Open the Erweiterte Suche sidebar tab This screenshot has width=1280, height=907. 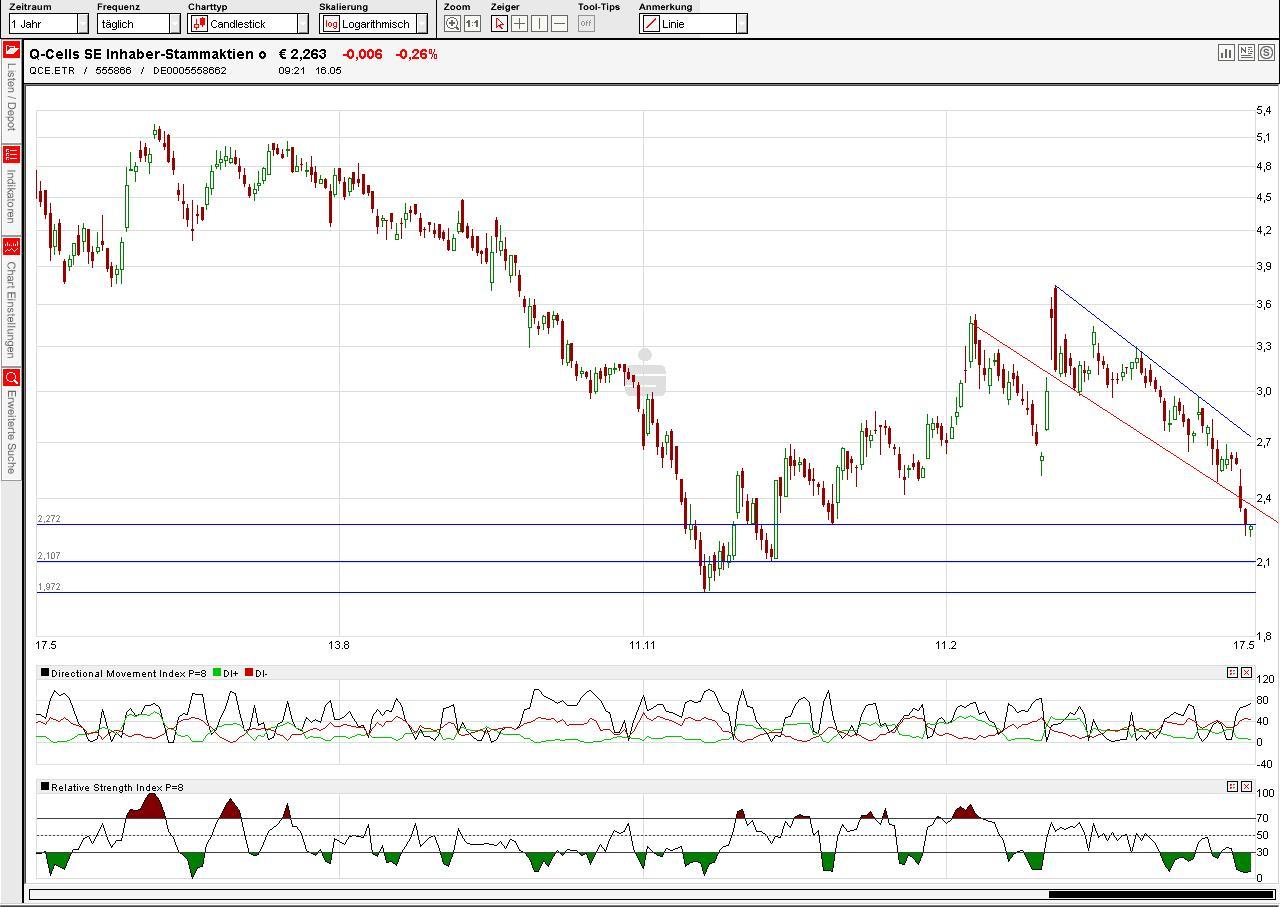[11, 423]
